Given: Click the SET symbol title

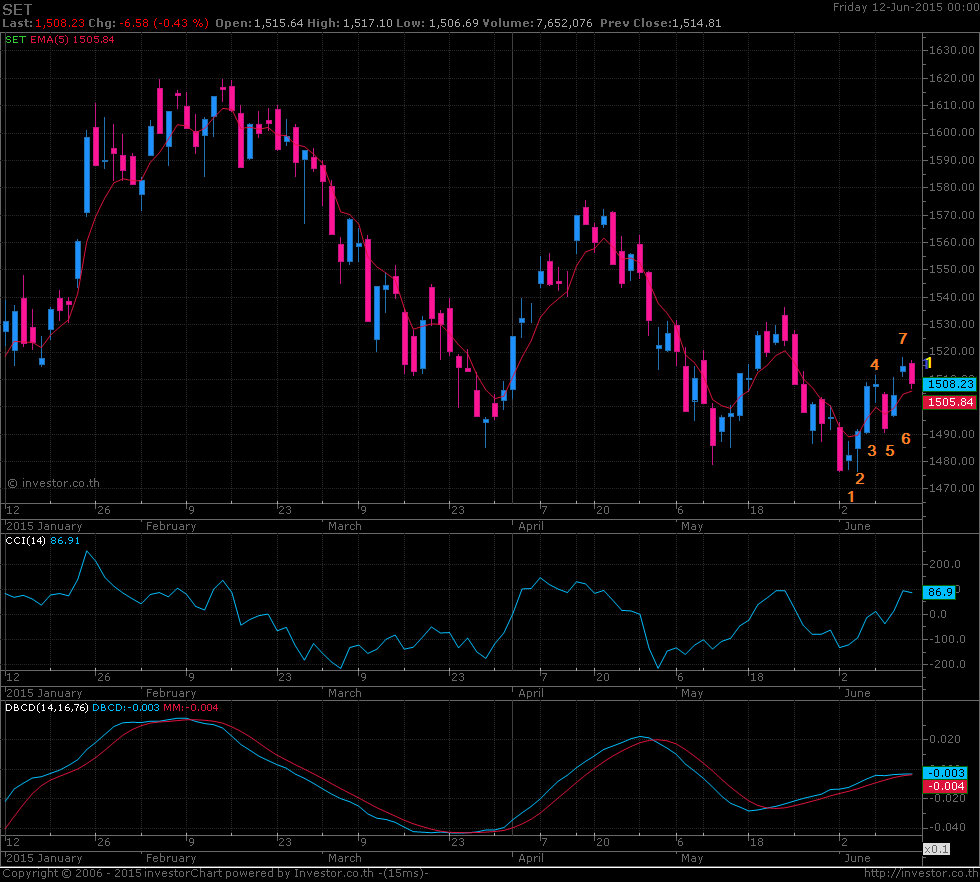Looking at the screenshot, I should coord(18,8).
